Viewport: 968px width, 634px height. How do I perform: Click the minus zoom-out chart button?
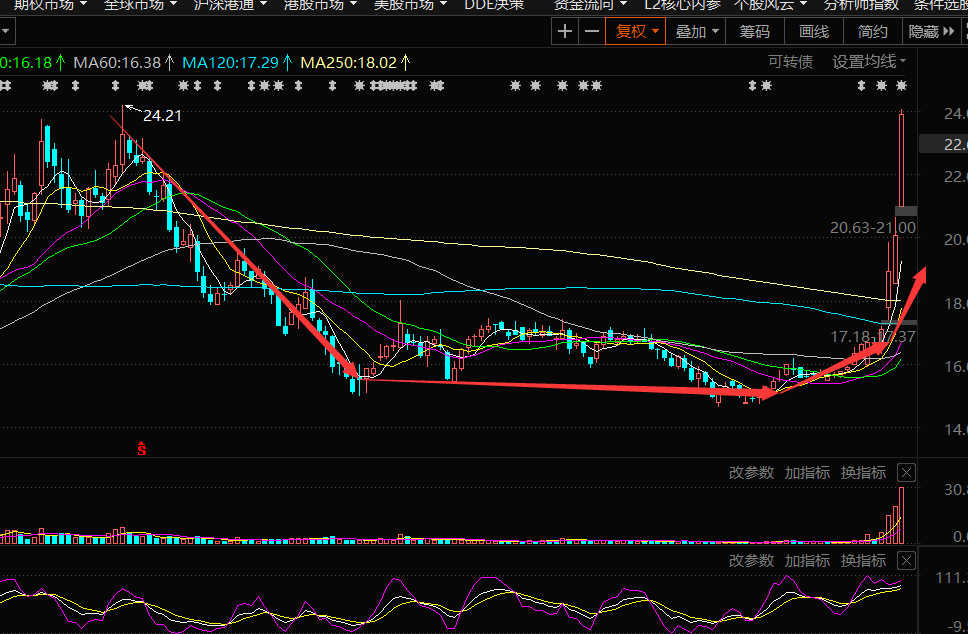coord(592,32)
